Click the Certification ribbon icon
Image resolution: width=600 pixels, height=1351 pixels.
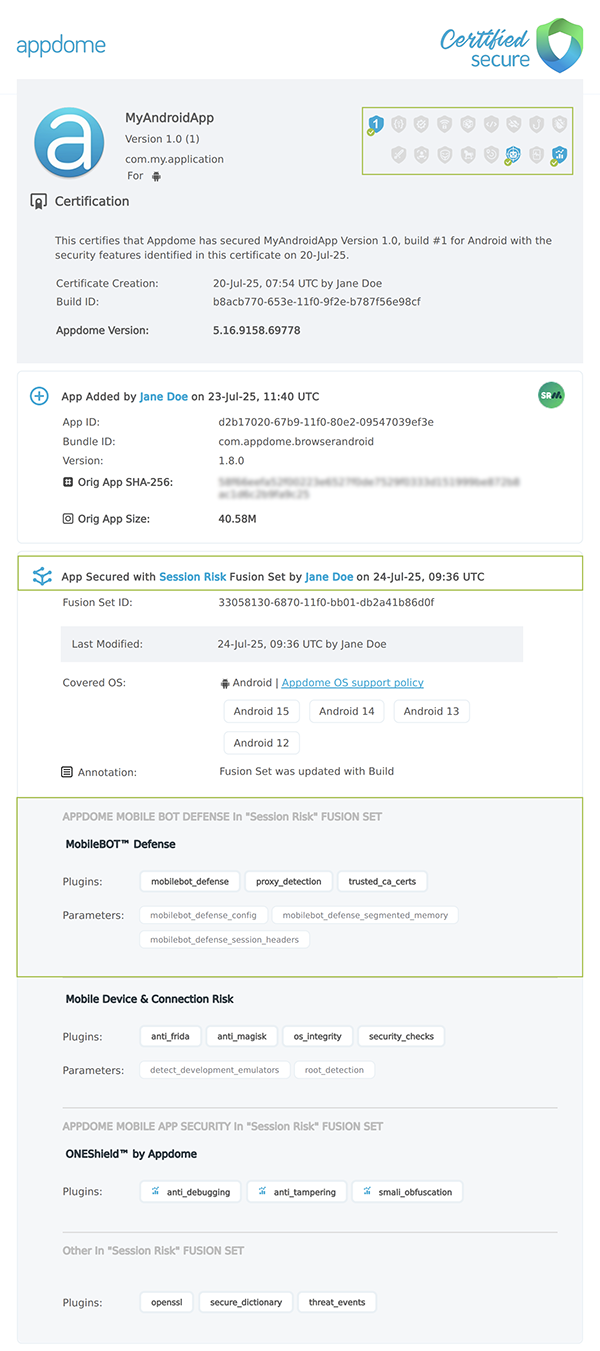39,201
